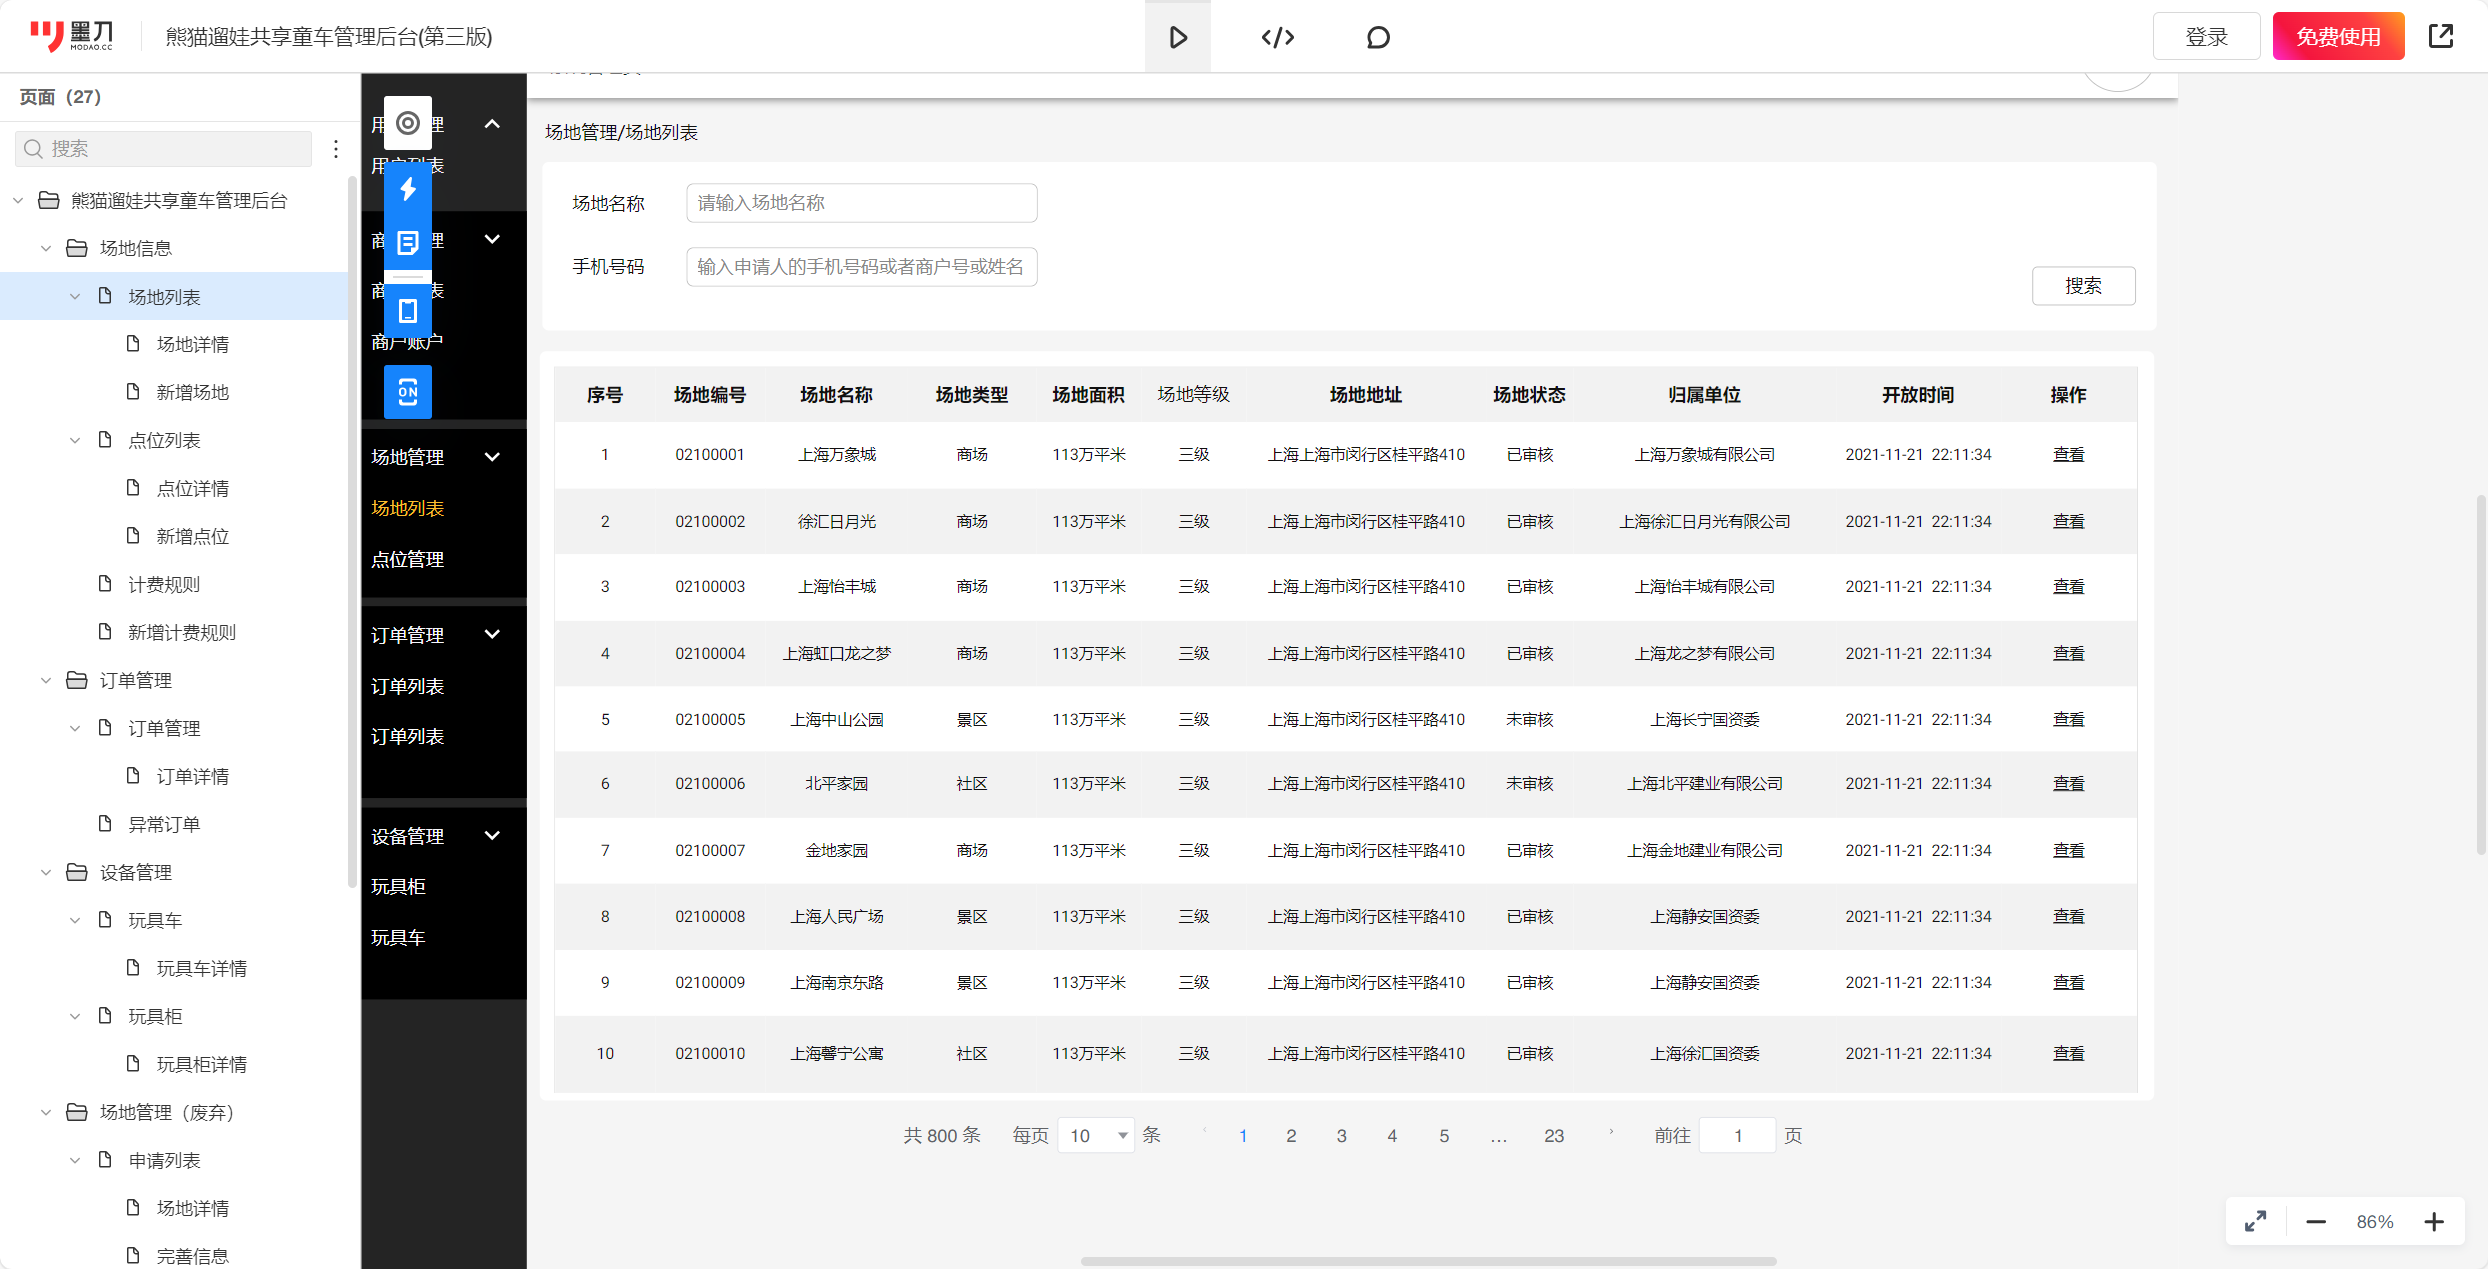Select 场地列表 in the black sidebar
Screen dimensions: 2488x1269
pos(407,508)
